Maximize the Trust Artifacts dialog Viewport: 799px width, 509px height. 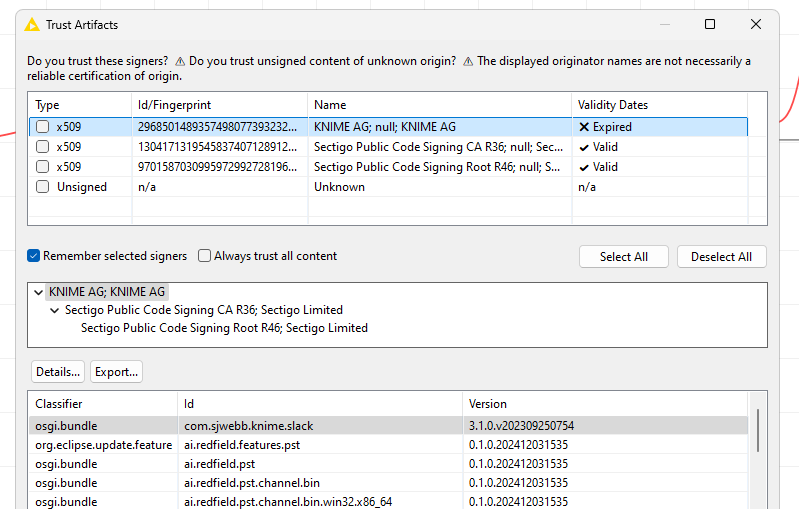pos(710,24)
